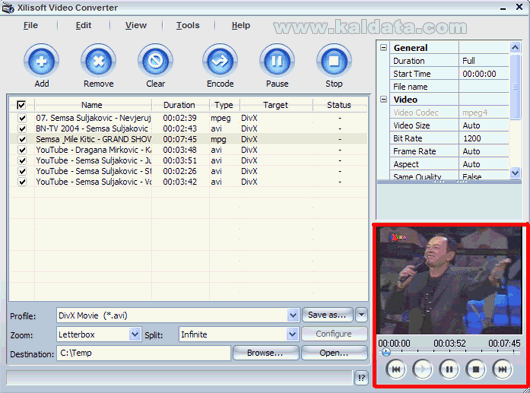Click the properties panel scroll down arrow
Image resolution: width=530 pixels, height=393 pixels.
pyautogui.click(x=515, y=173)
